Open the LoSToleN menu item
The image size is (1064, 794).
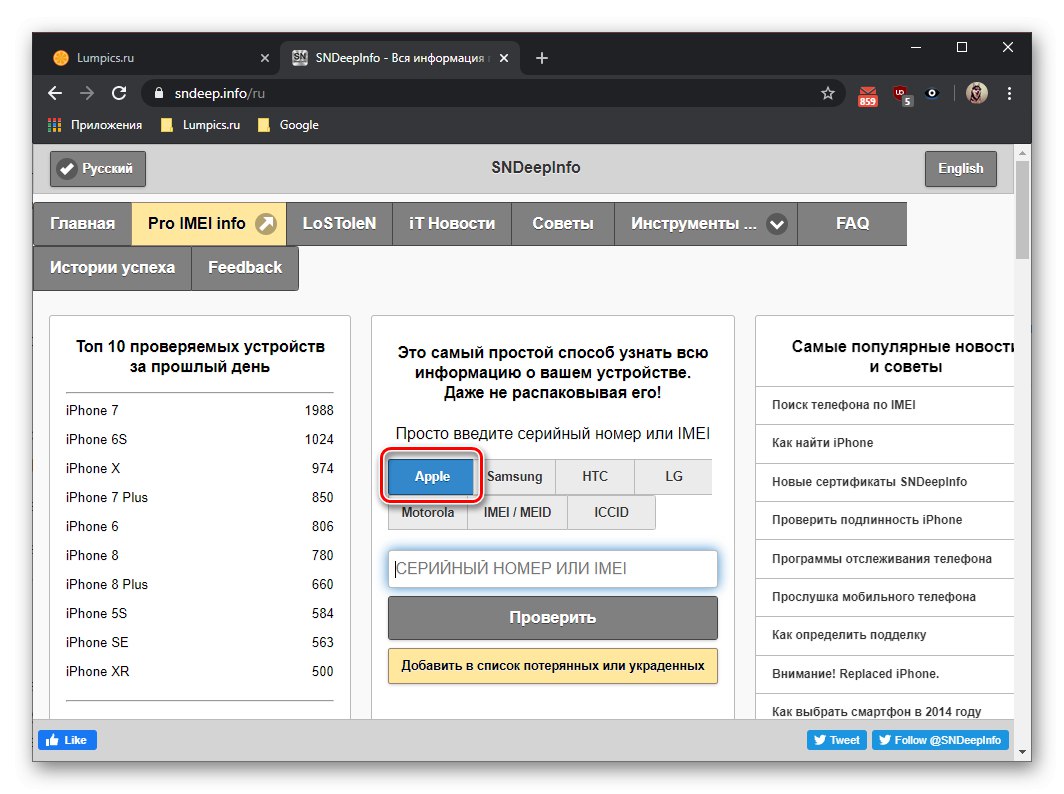339,223
